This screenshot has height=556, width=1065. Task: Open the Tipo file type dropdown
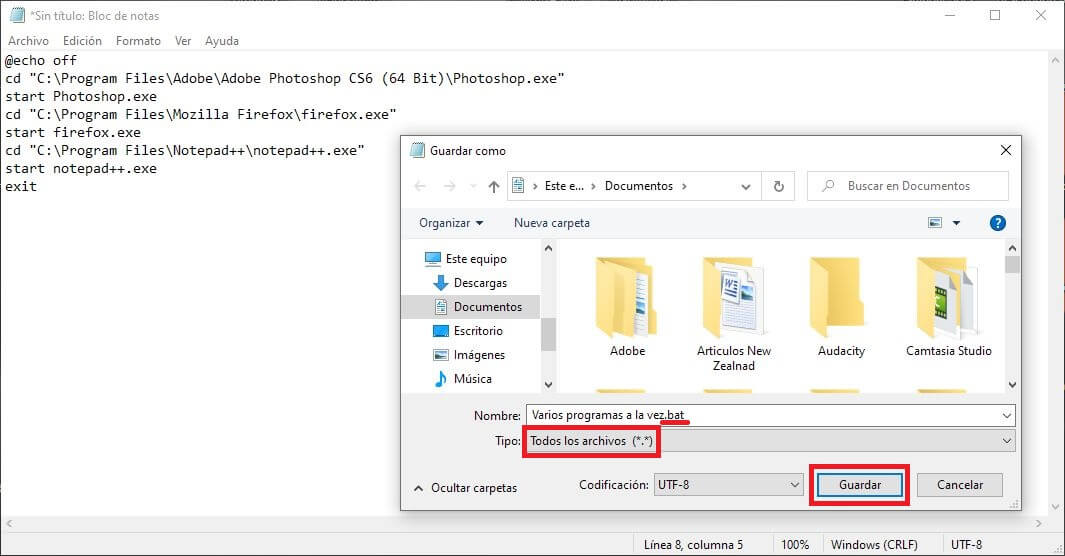tap(770, 441)
